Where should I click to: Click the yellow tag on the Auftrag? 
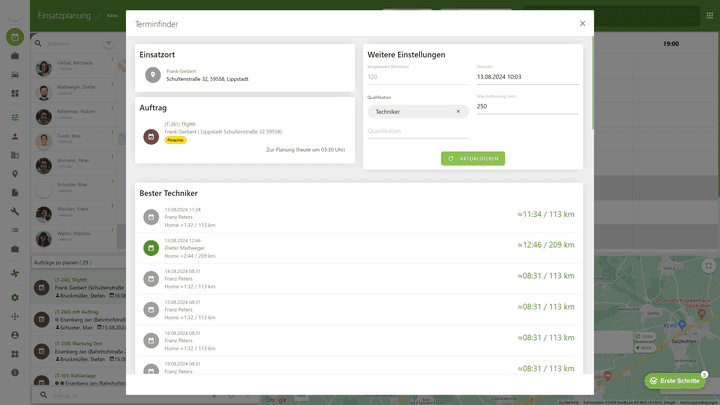[x=175, y=140]
